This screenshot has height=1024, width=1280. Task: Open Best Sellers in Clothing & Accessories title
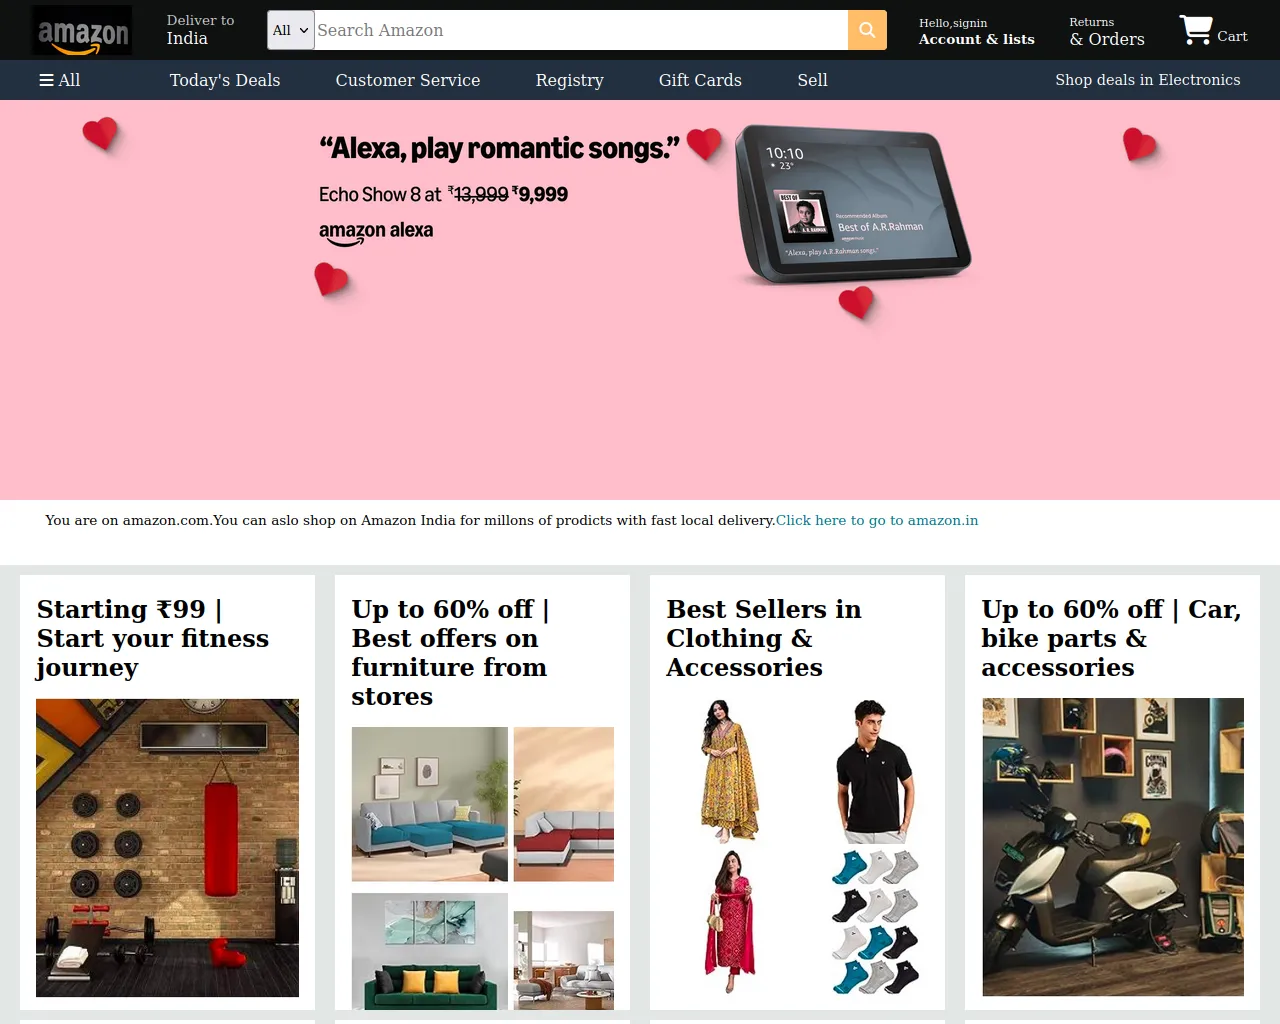click(764, 638)
